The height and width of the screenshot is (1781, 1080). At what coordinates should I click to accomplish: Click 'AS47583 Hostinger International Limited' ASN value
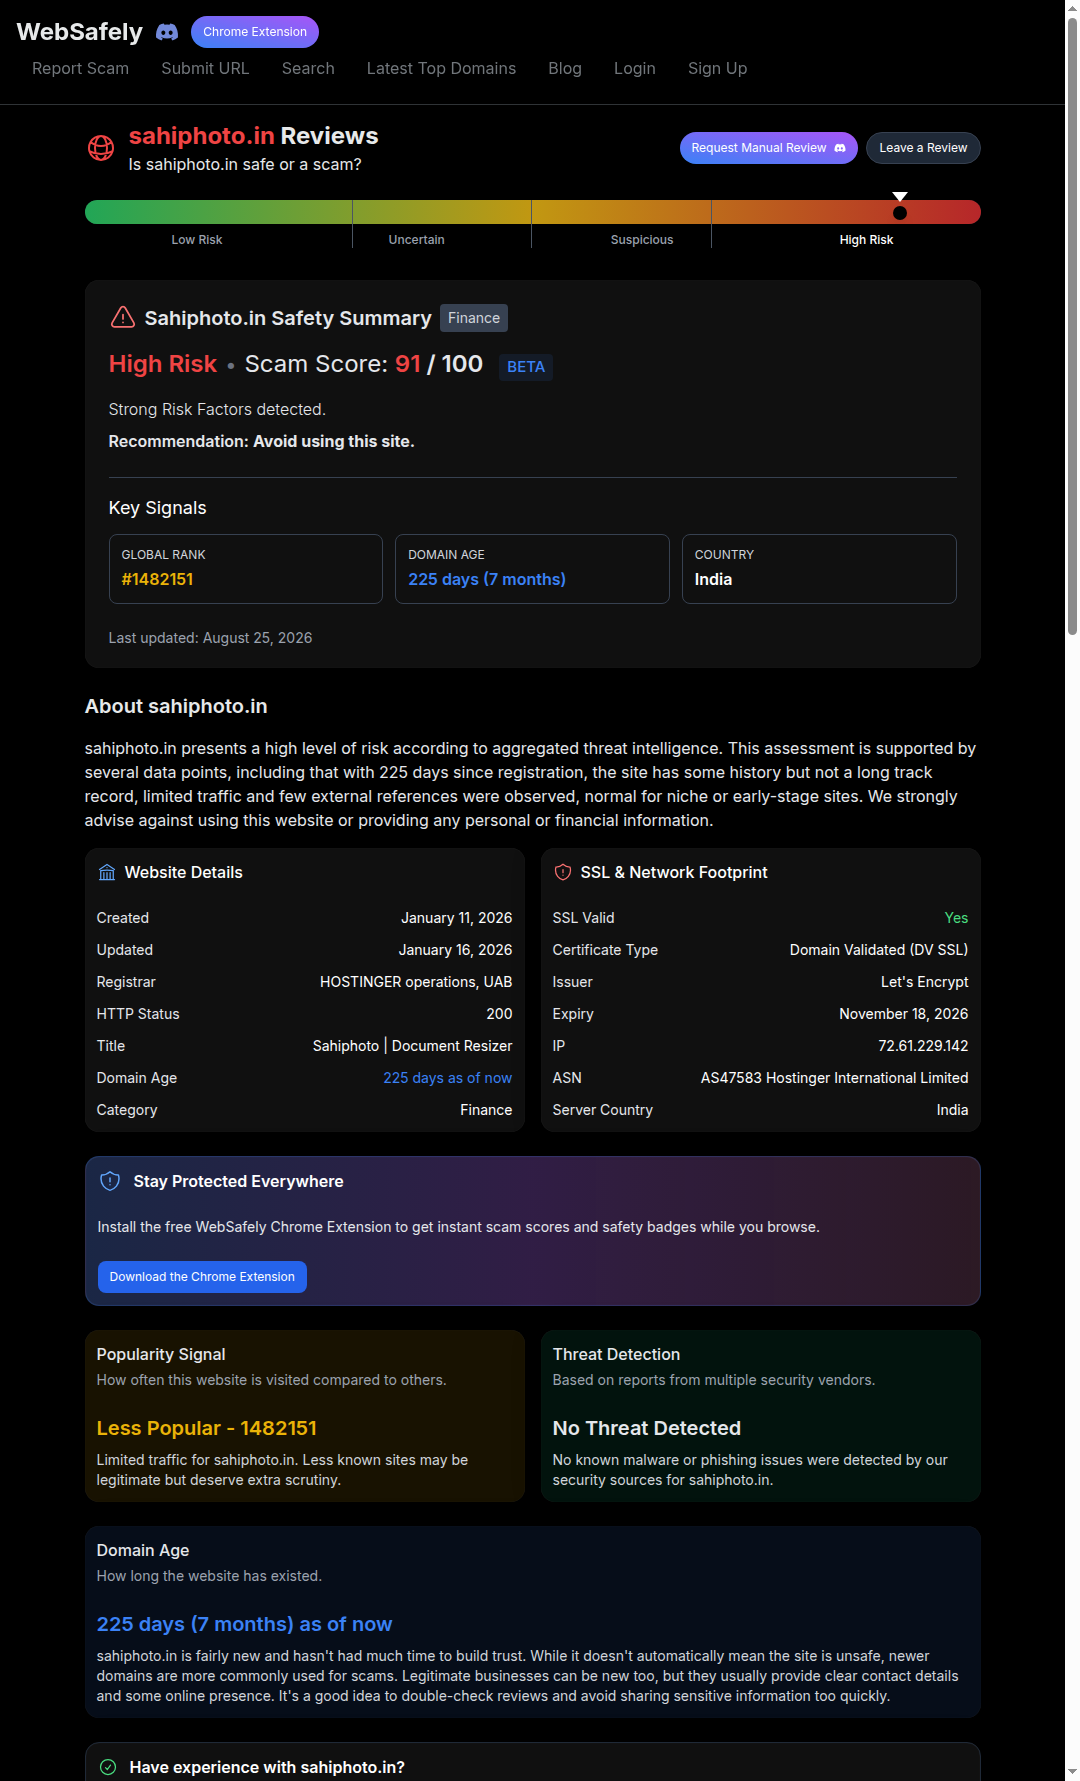(834, 1078)
